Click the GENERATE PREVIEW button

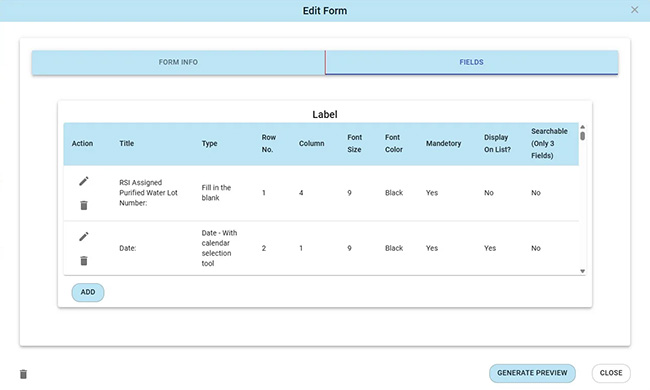(x=532, y=373)
